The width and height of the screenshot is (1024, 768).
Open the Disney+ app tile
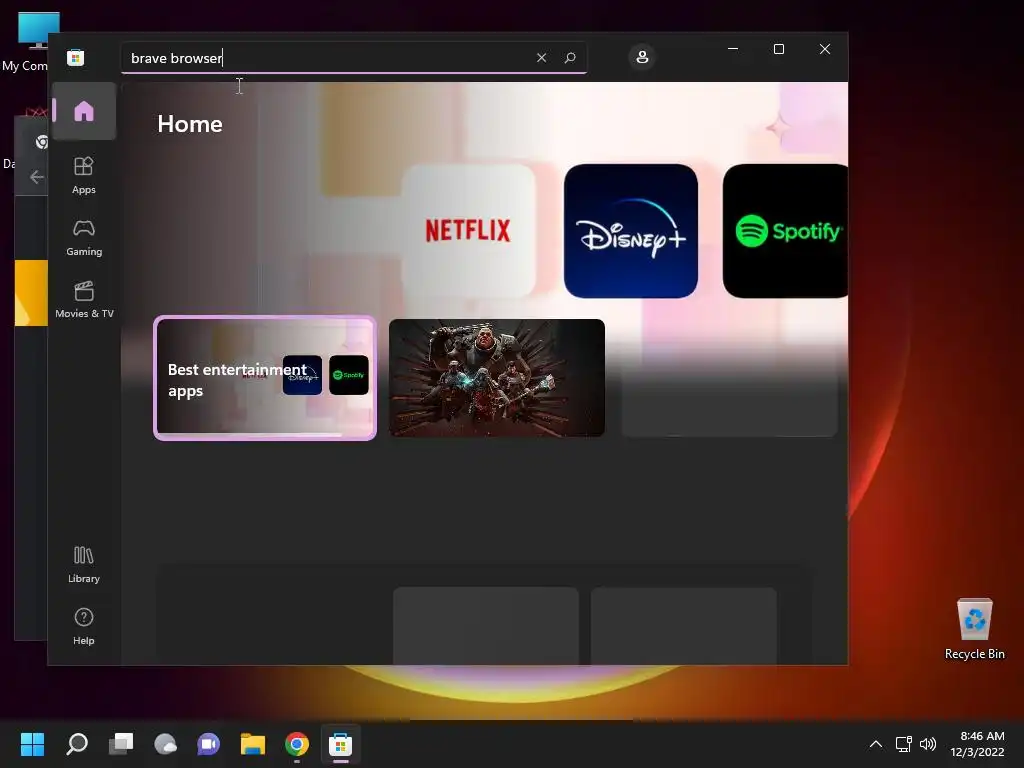(x=631, y=231)
